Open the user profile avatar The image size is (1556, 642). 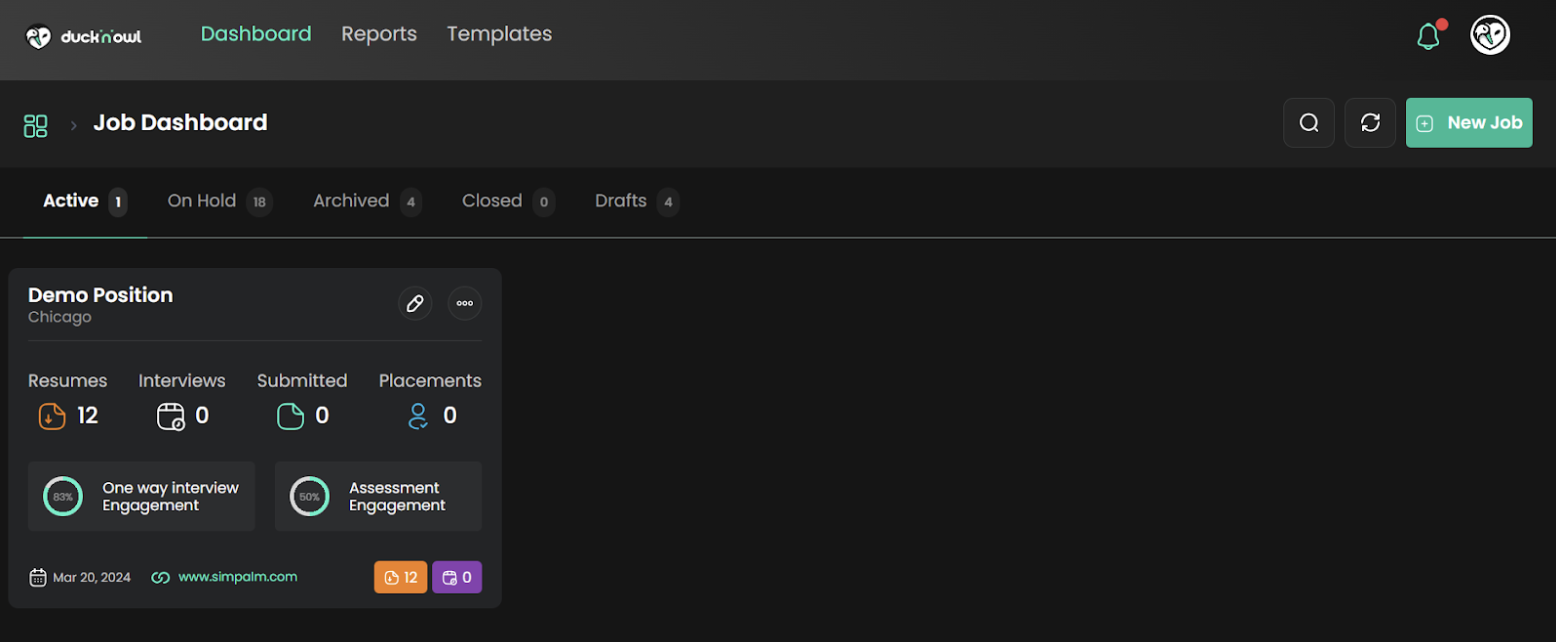pyautogui.click(x=1489, y=35)
